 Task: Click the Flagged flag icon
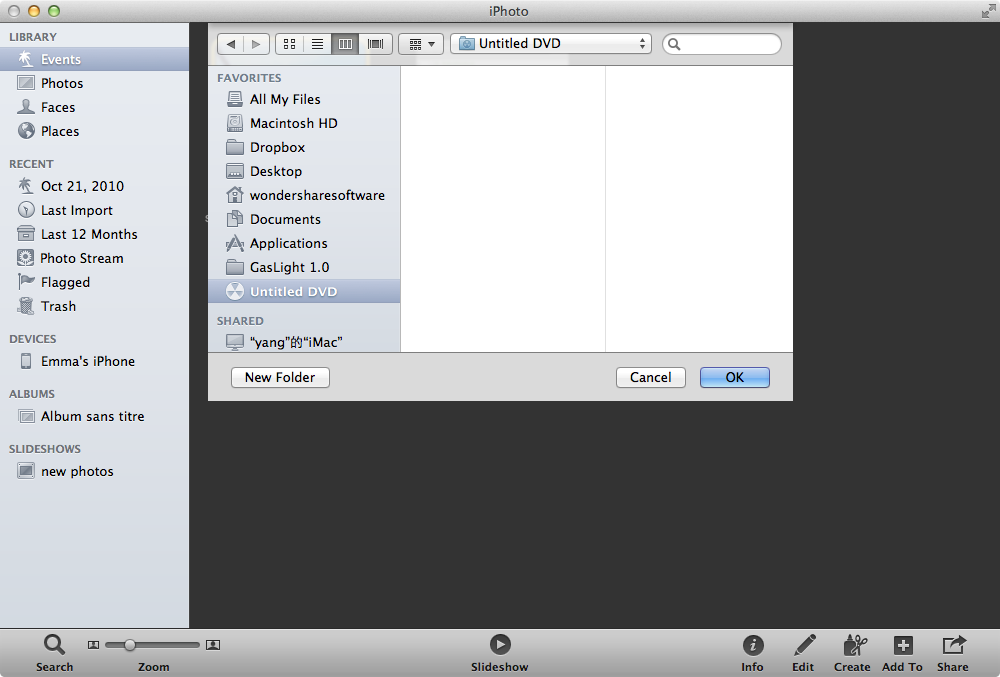(26, 281)
